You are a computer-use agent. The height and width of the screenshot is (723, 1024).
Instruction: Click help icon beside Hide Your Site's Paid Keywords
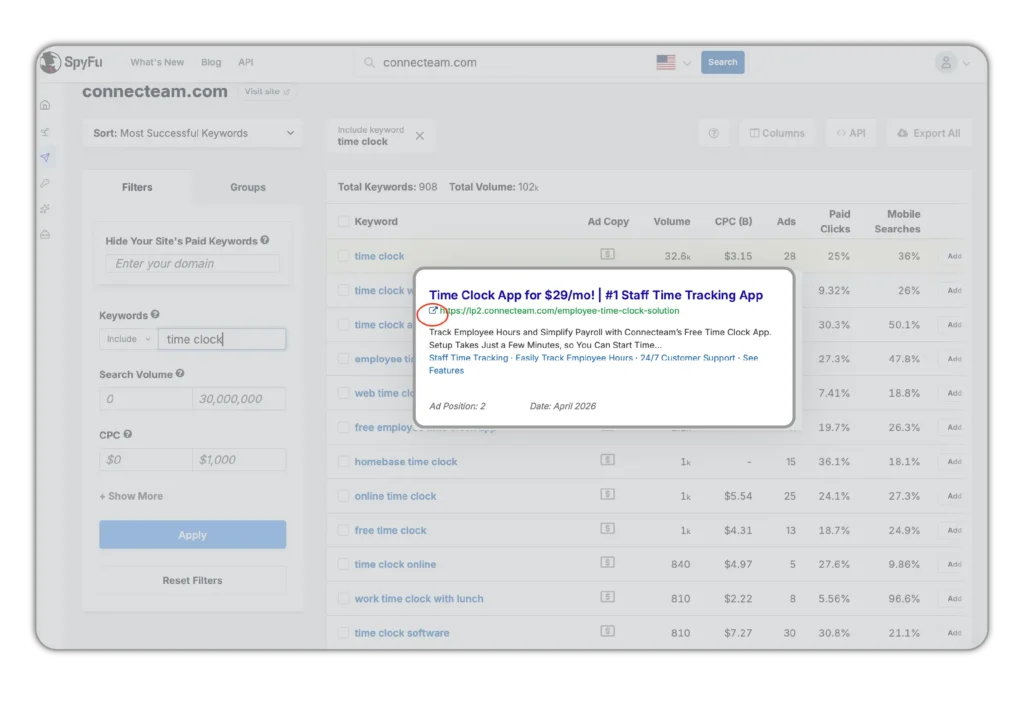pyautogui.click(x=264, y=240)
